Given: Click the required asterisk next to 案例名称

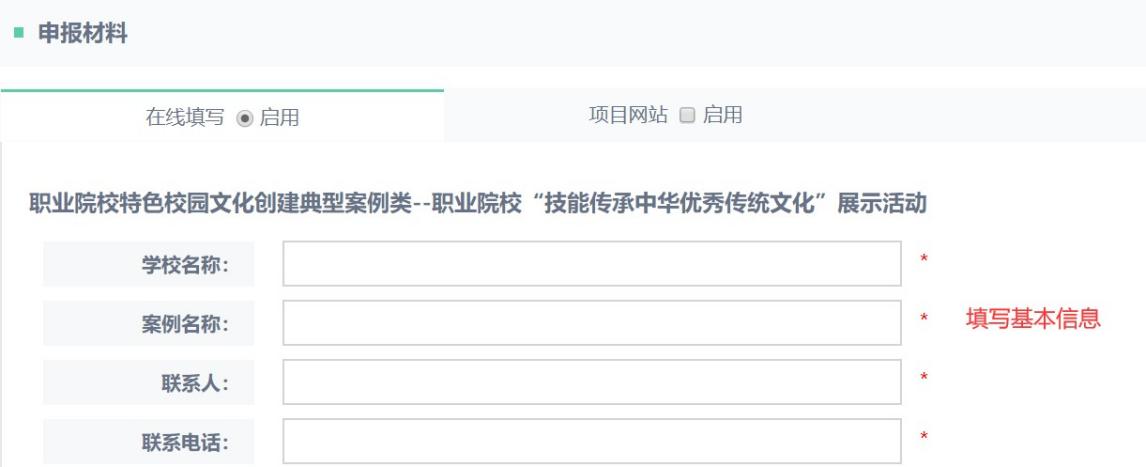Looking at the screenshot, I should pyautogui.click(x=924, y=320).
